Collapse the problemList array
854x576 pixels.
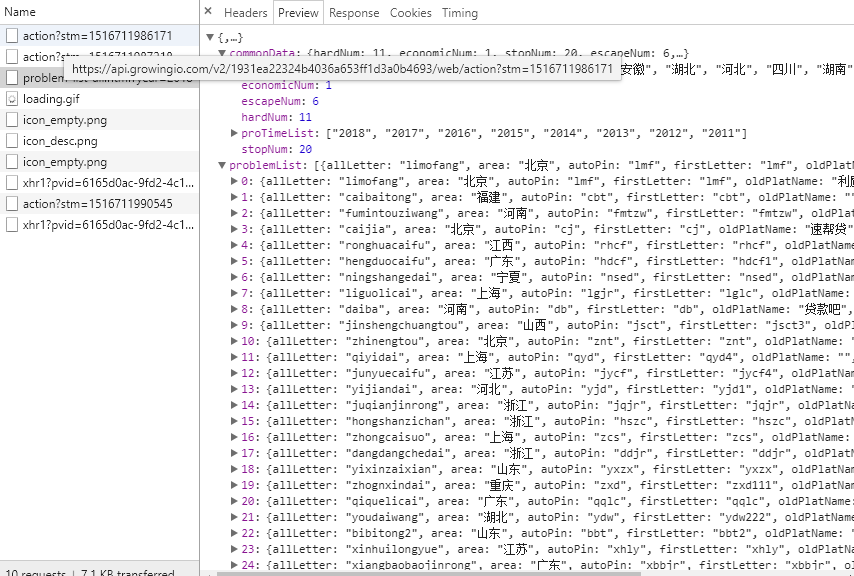tap(222, 165)
